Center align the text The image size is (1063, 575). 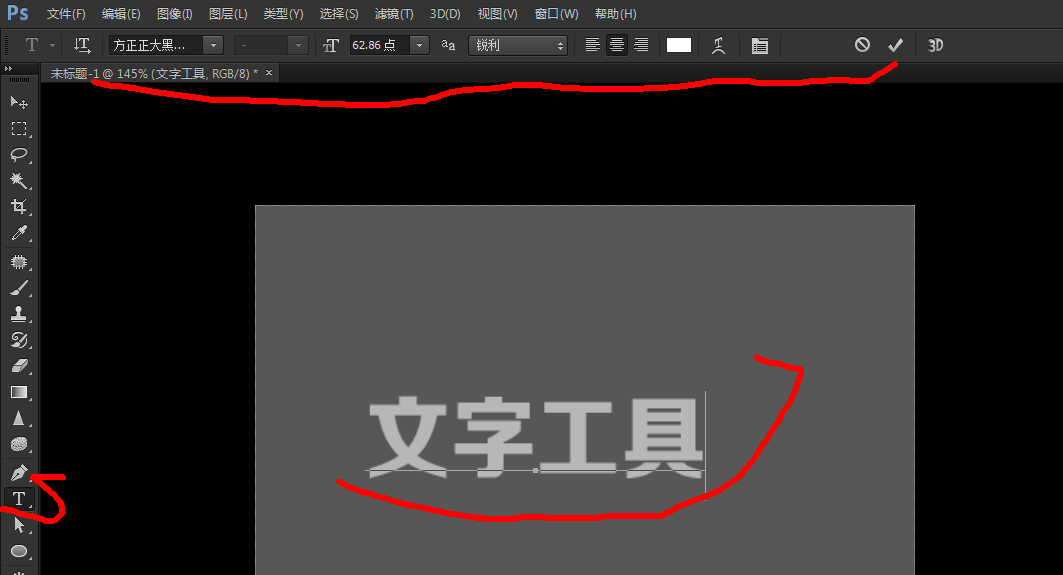(617, 45)
